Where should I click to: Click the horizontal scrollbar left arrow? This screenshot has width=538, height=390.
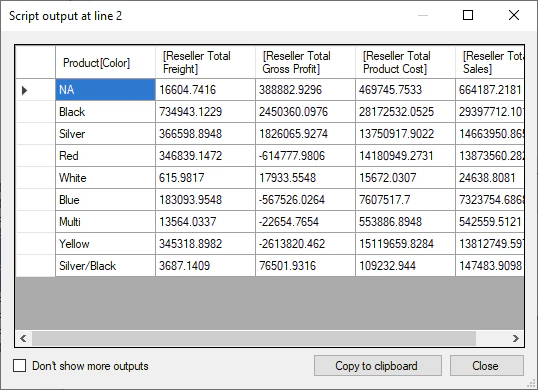point(23,339)
